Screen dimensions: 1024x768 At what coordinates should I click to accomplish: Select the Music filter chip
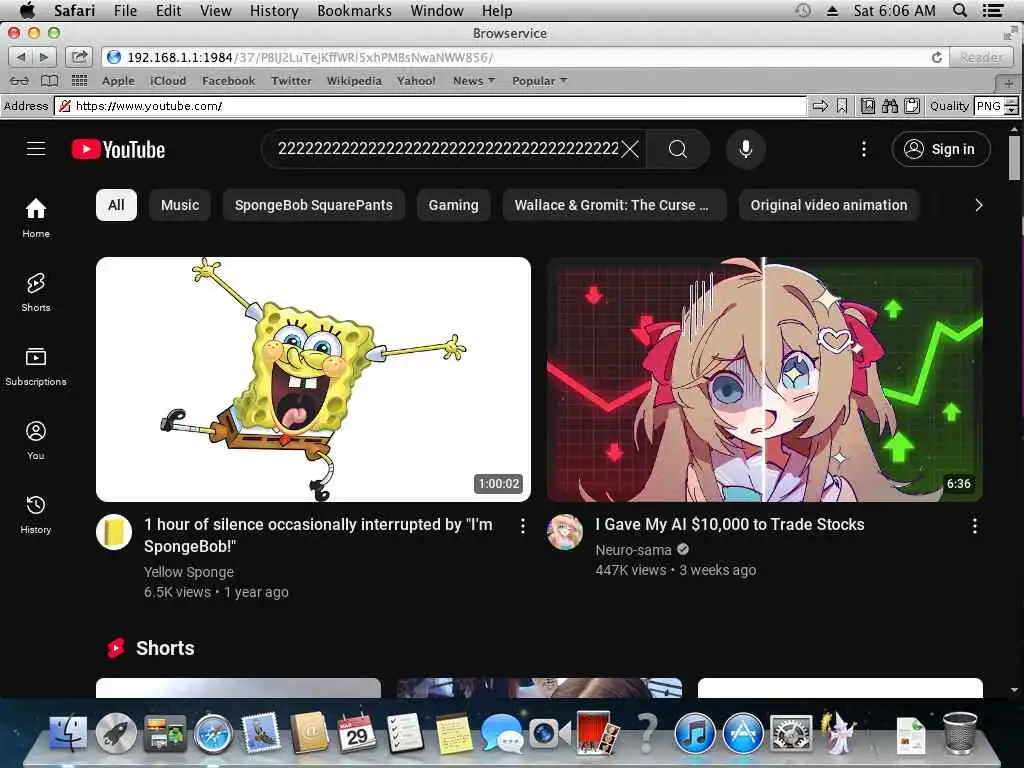180,205
